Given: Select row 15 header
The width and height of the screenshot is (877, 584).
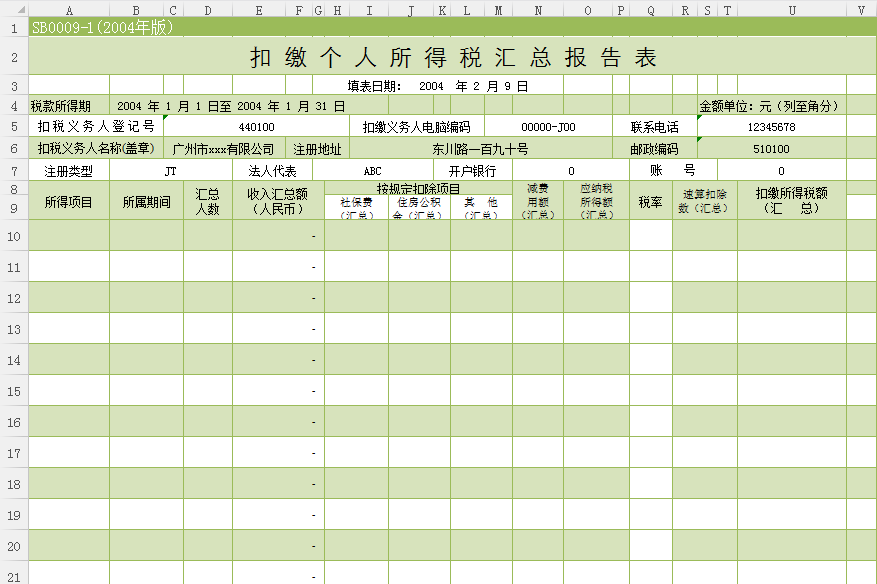Looking at the screenshot, I should pyautogui.click(x=14, y=391).
